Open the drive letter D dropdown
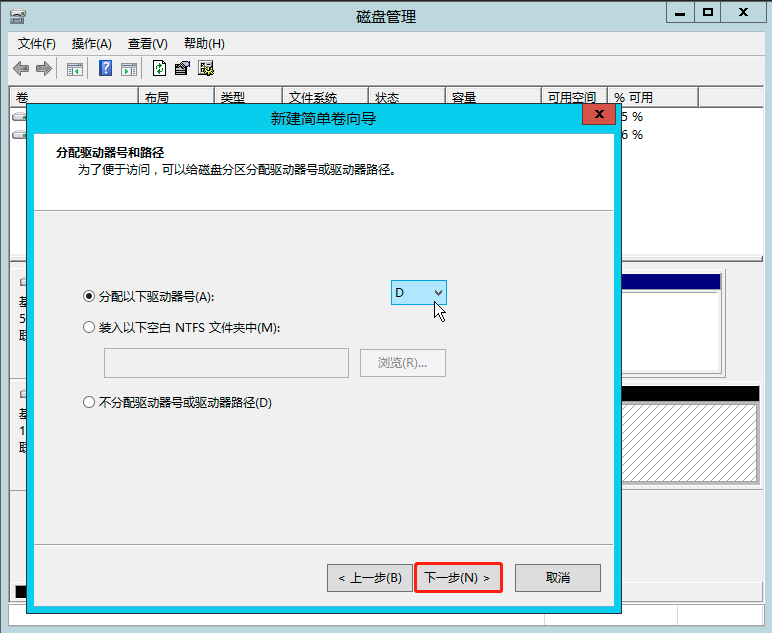This screenshot has width=772, height=633. click(x=418, y=293)
